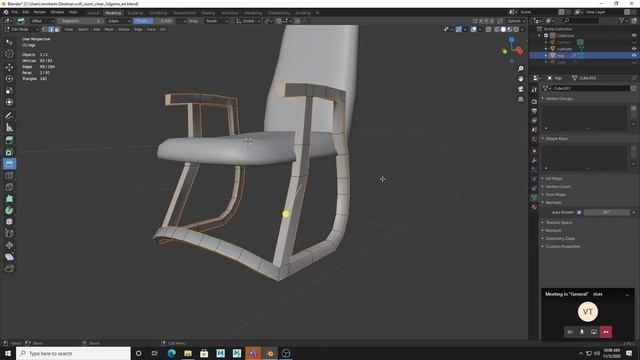Select the Shrink/Fatten tool

(x=9, y=245)
